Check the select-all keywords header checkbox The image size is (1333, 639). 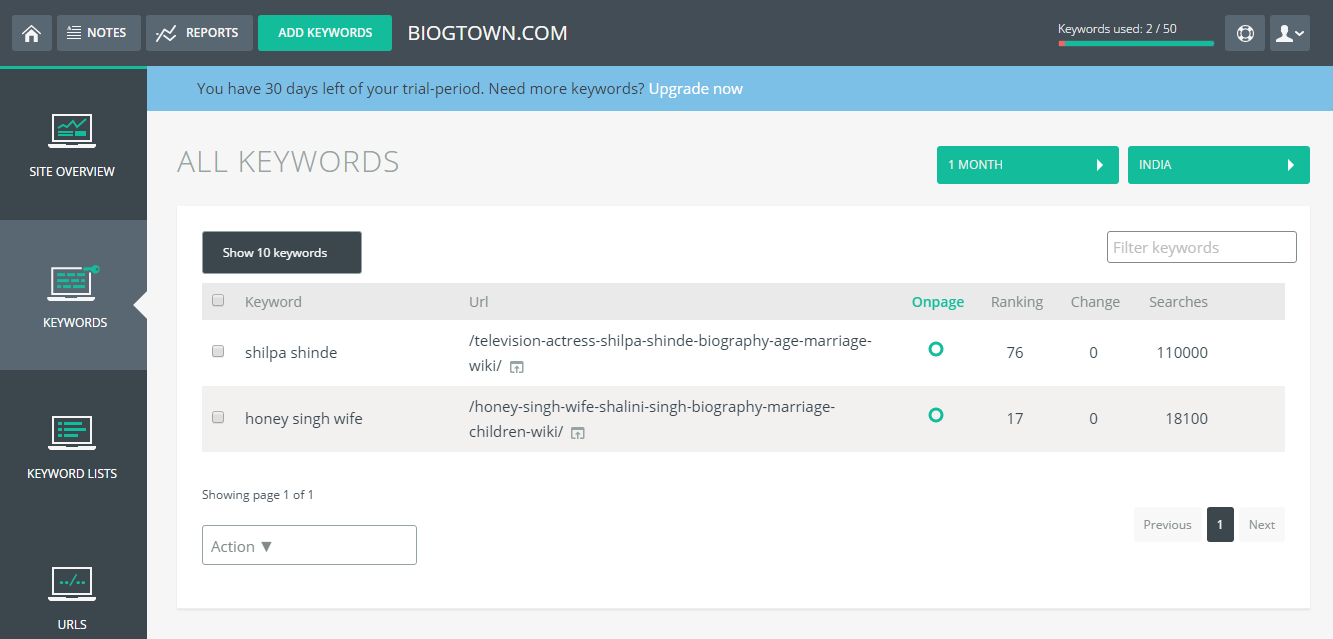[218, 300]
